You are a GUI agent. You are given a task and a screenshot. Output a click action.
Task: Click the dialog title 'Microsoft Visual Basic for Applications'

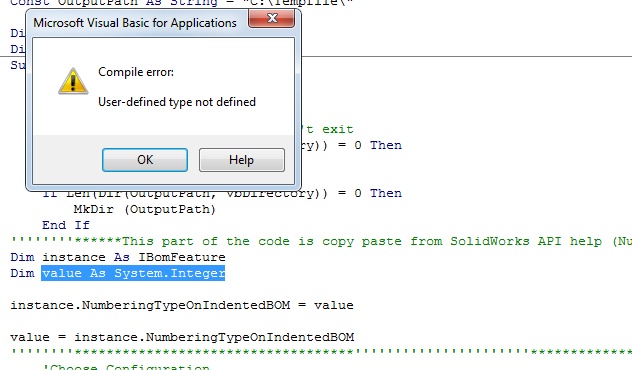point(135,23)
